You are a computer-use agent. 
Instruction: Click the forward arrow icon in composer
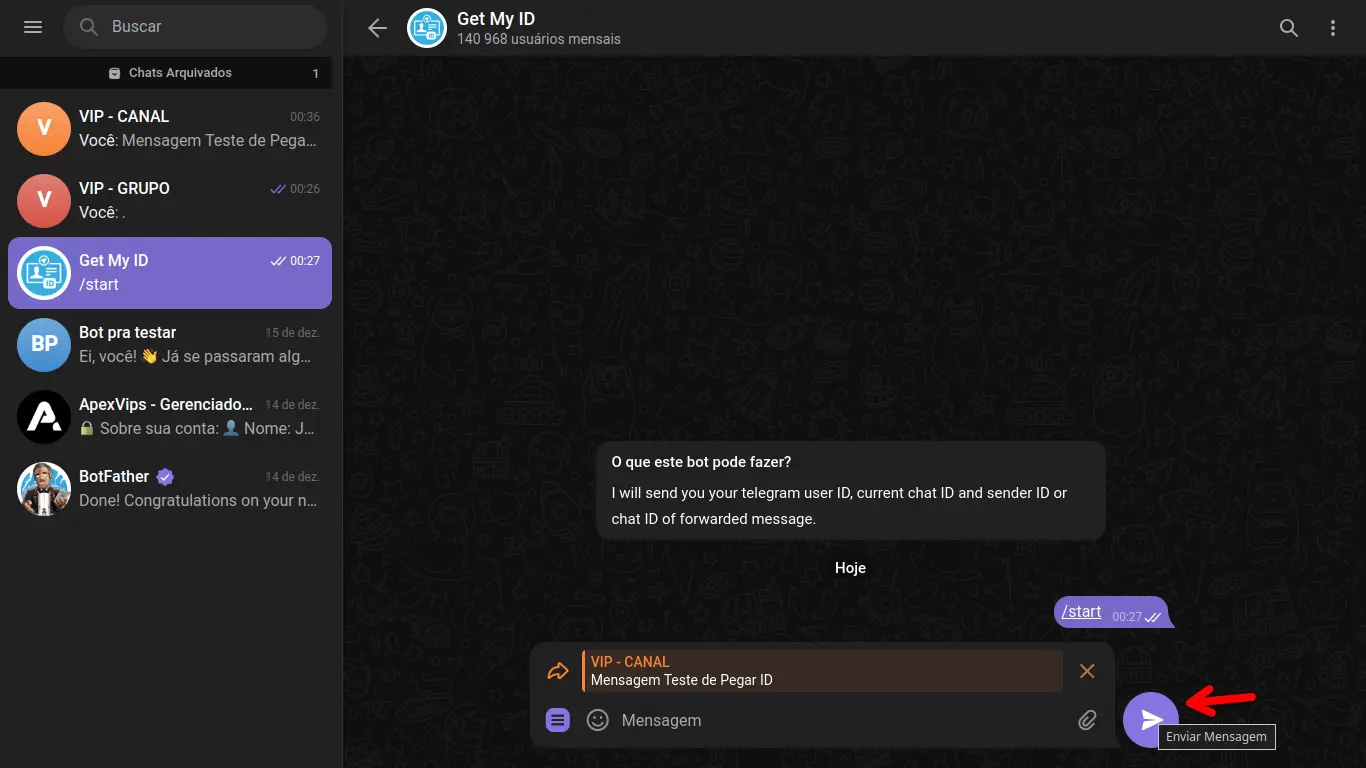558,671
